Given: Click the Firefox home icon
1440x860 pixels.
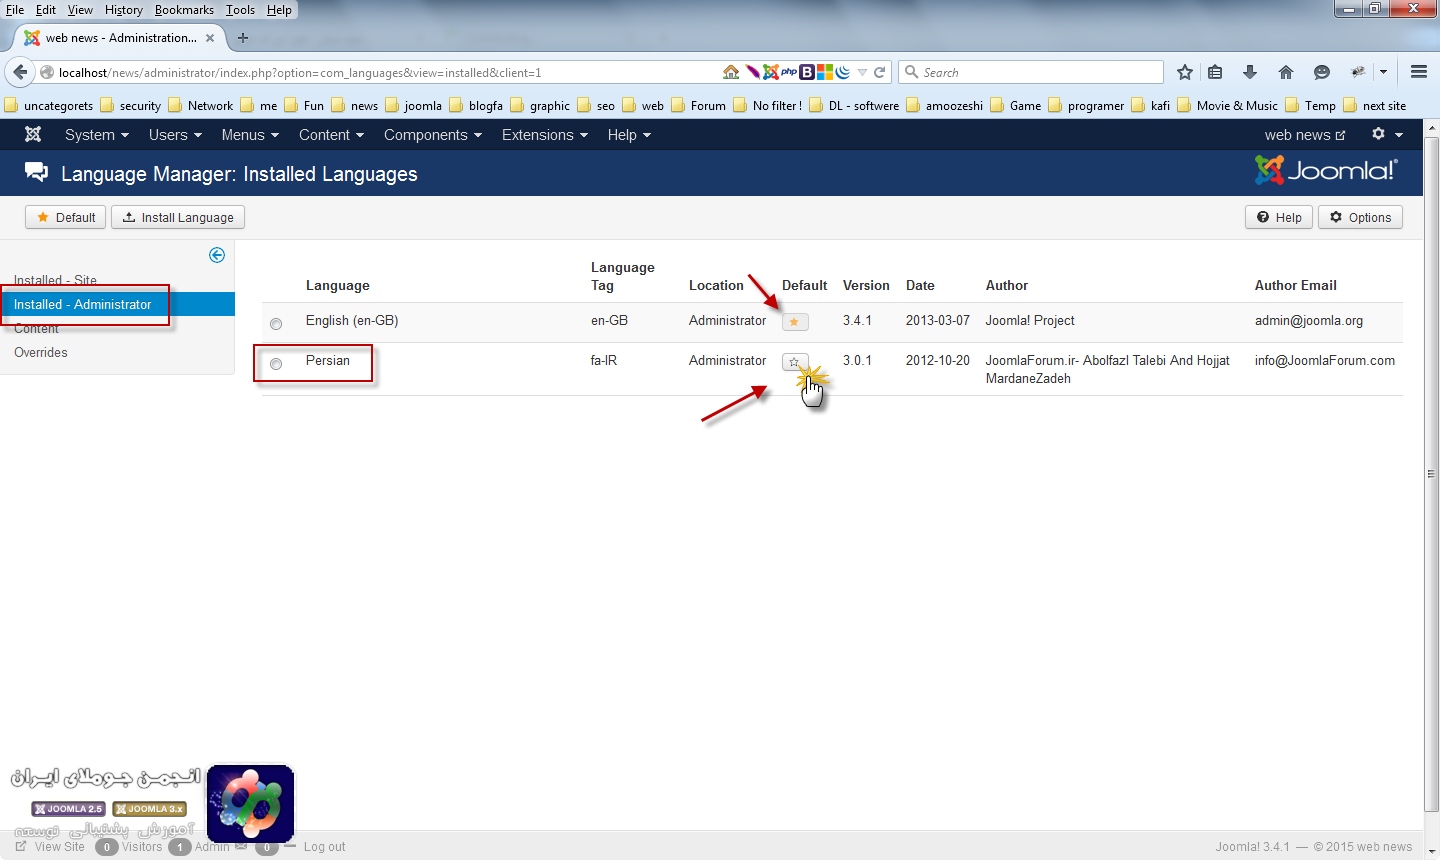Looking at the screenshot, I should [1286, 72].
